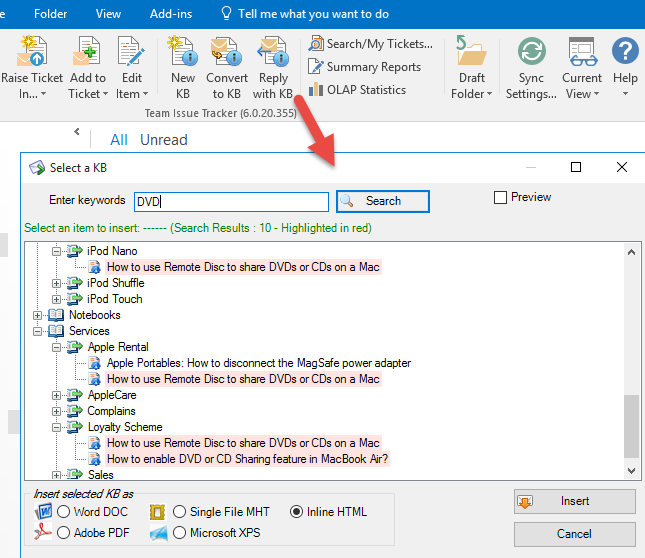The height and width of the screenshot is (558, 645).
Task: Click the Add to Ticket icon
Action: pyautogui.click(x=87, y=51)
